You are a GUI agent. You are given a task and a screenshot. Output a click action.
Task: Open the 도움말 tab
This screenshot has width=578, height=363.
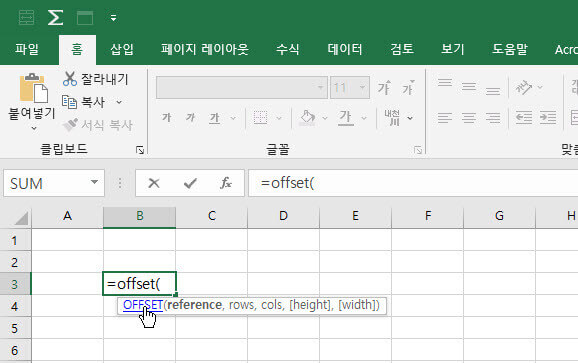[x=510, y=49]
